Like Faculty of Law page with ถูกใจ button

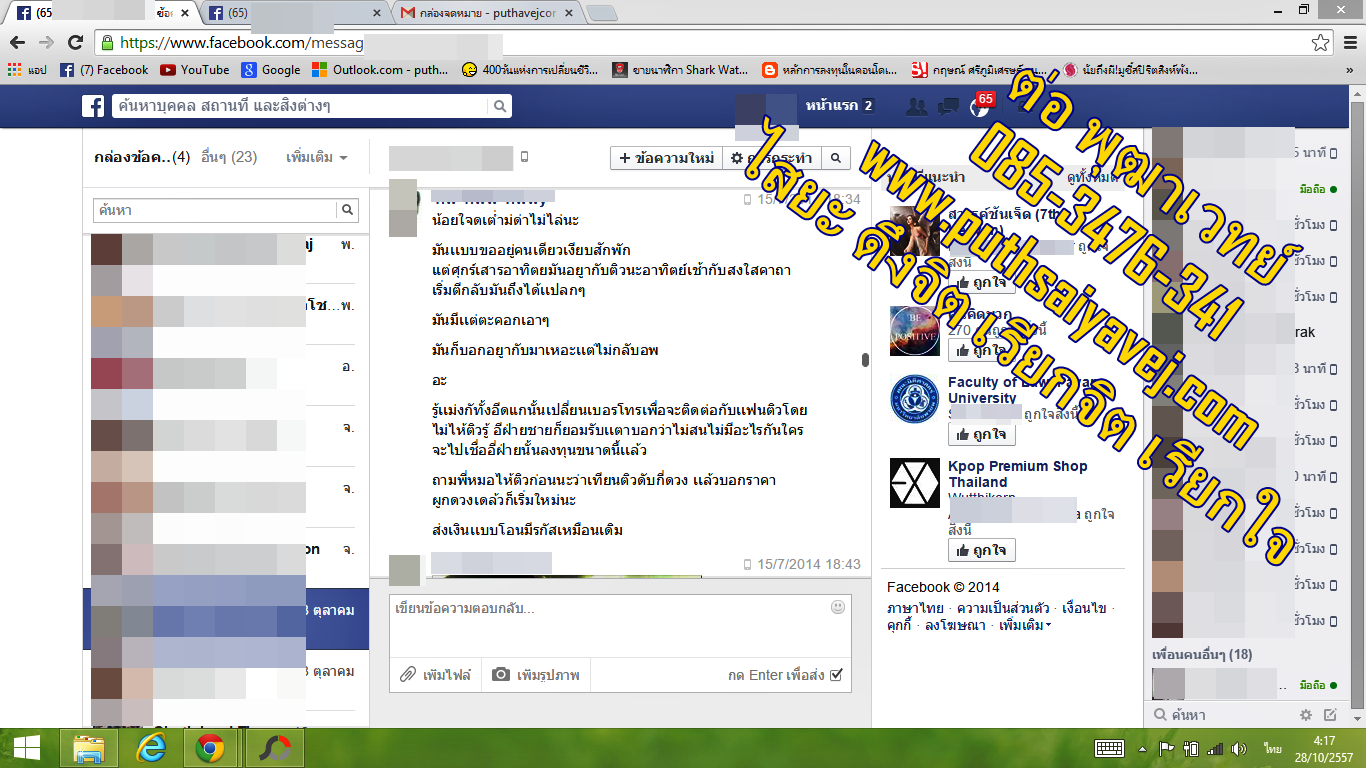(982, 435)
